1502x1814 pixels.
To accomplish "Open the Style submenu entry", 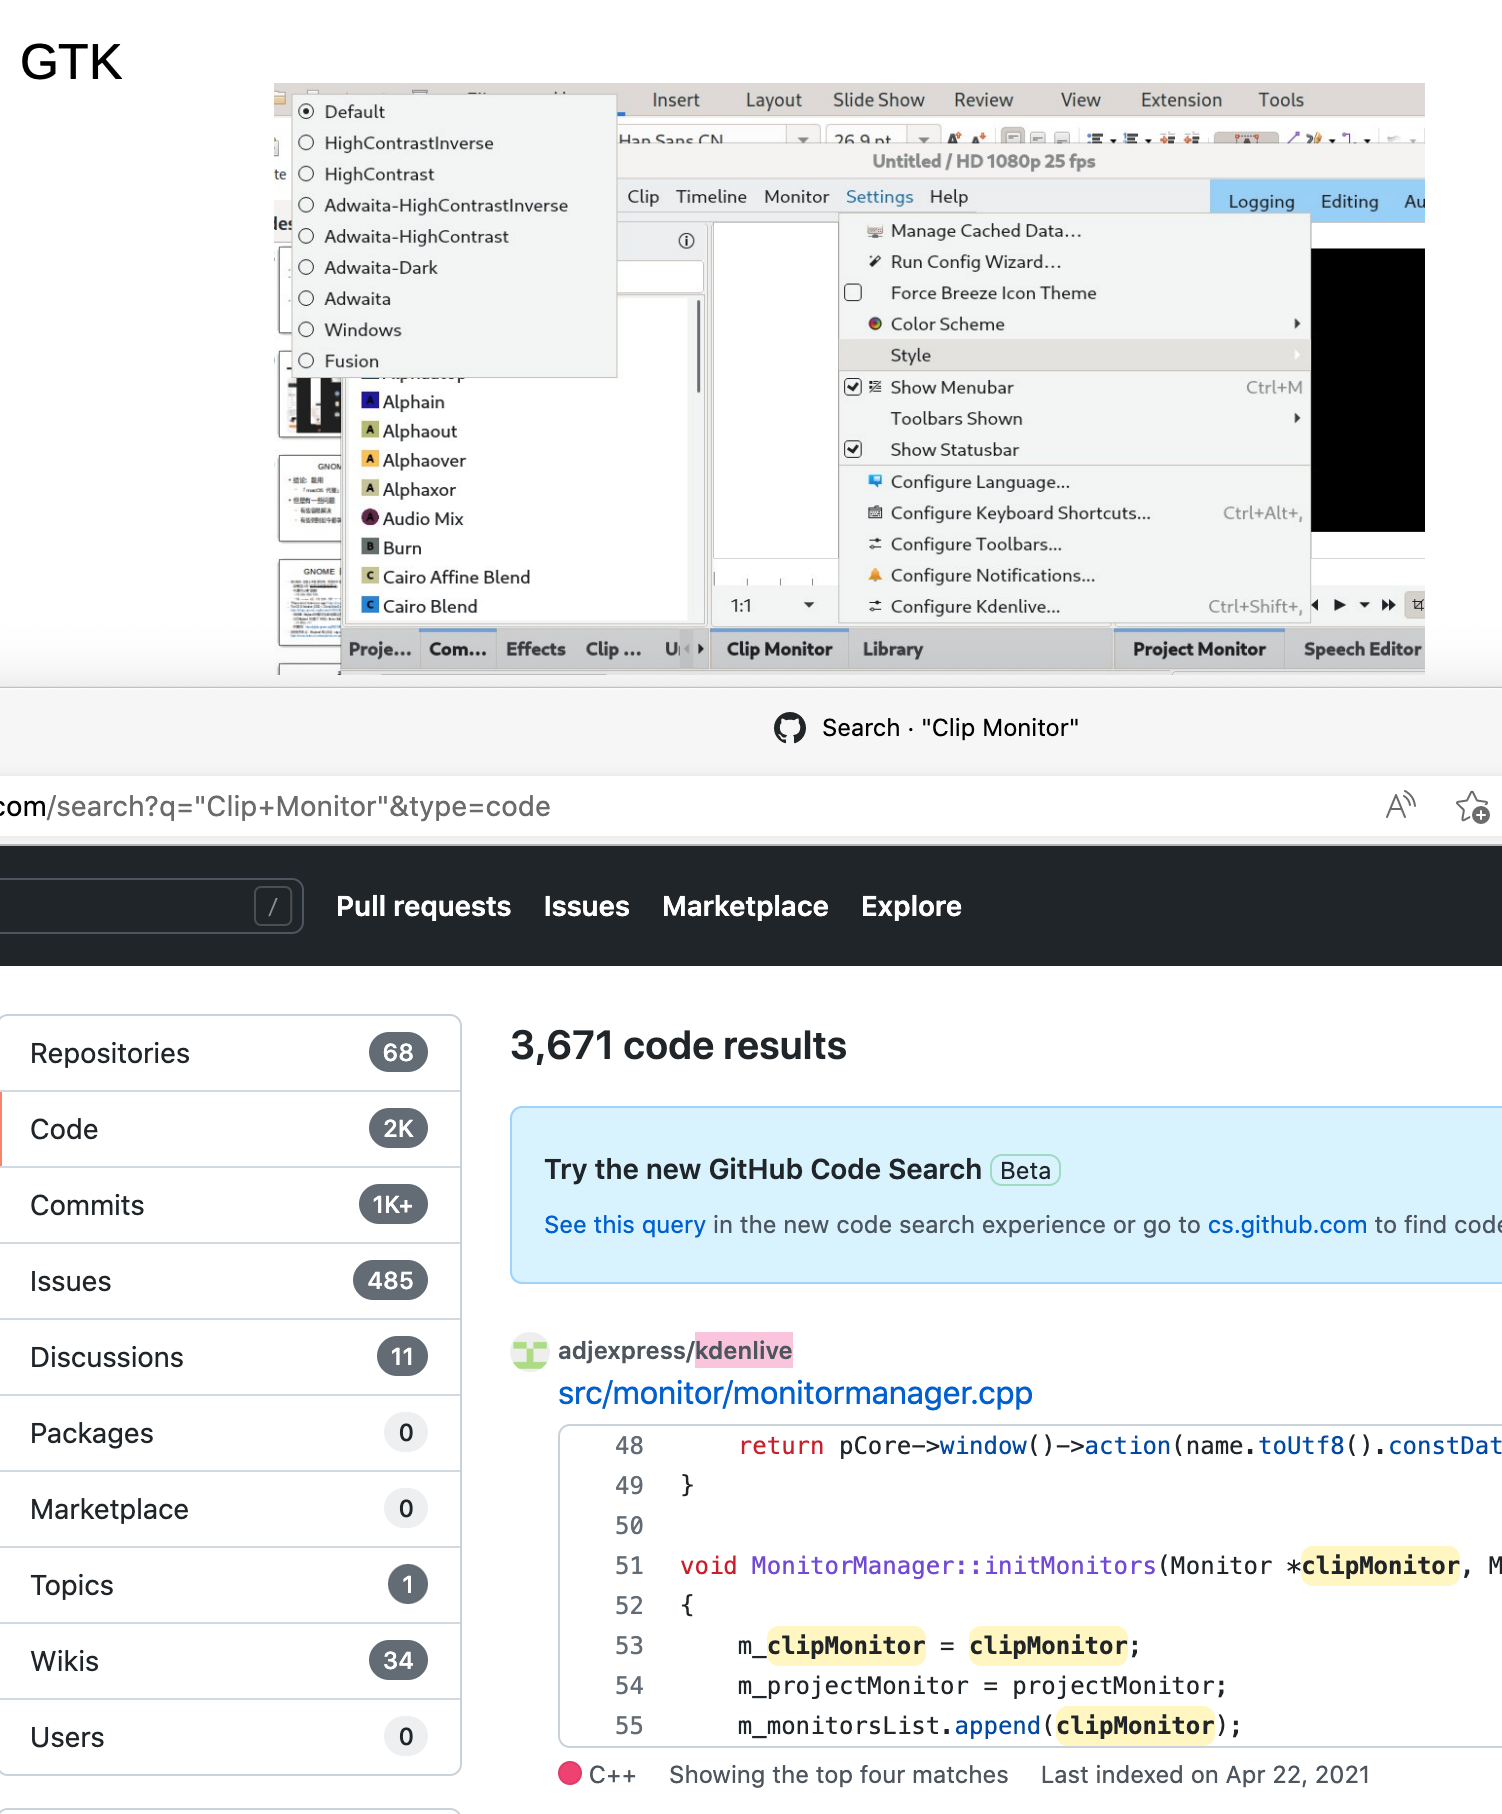I will [1075, 355].
